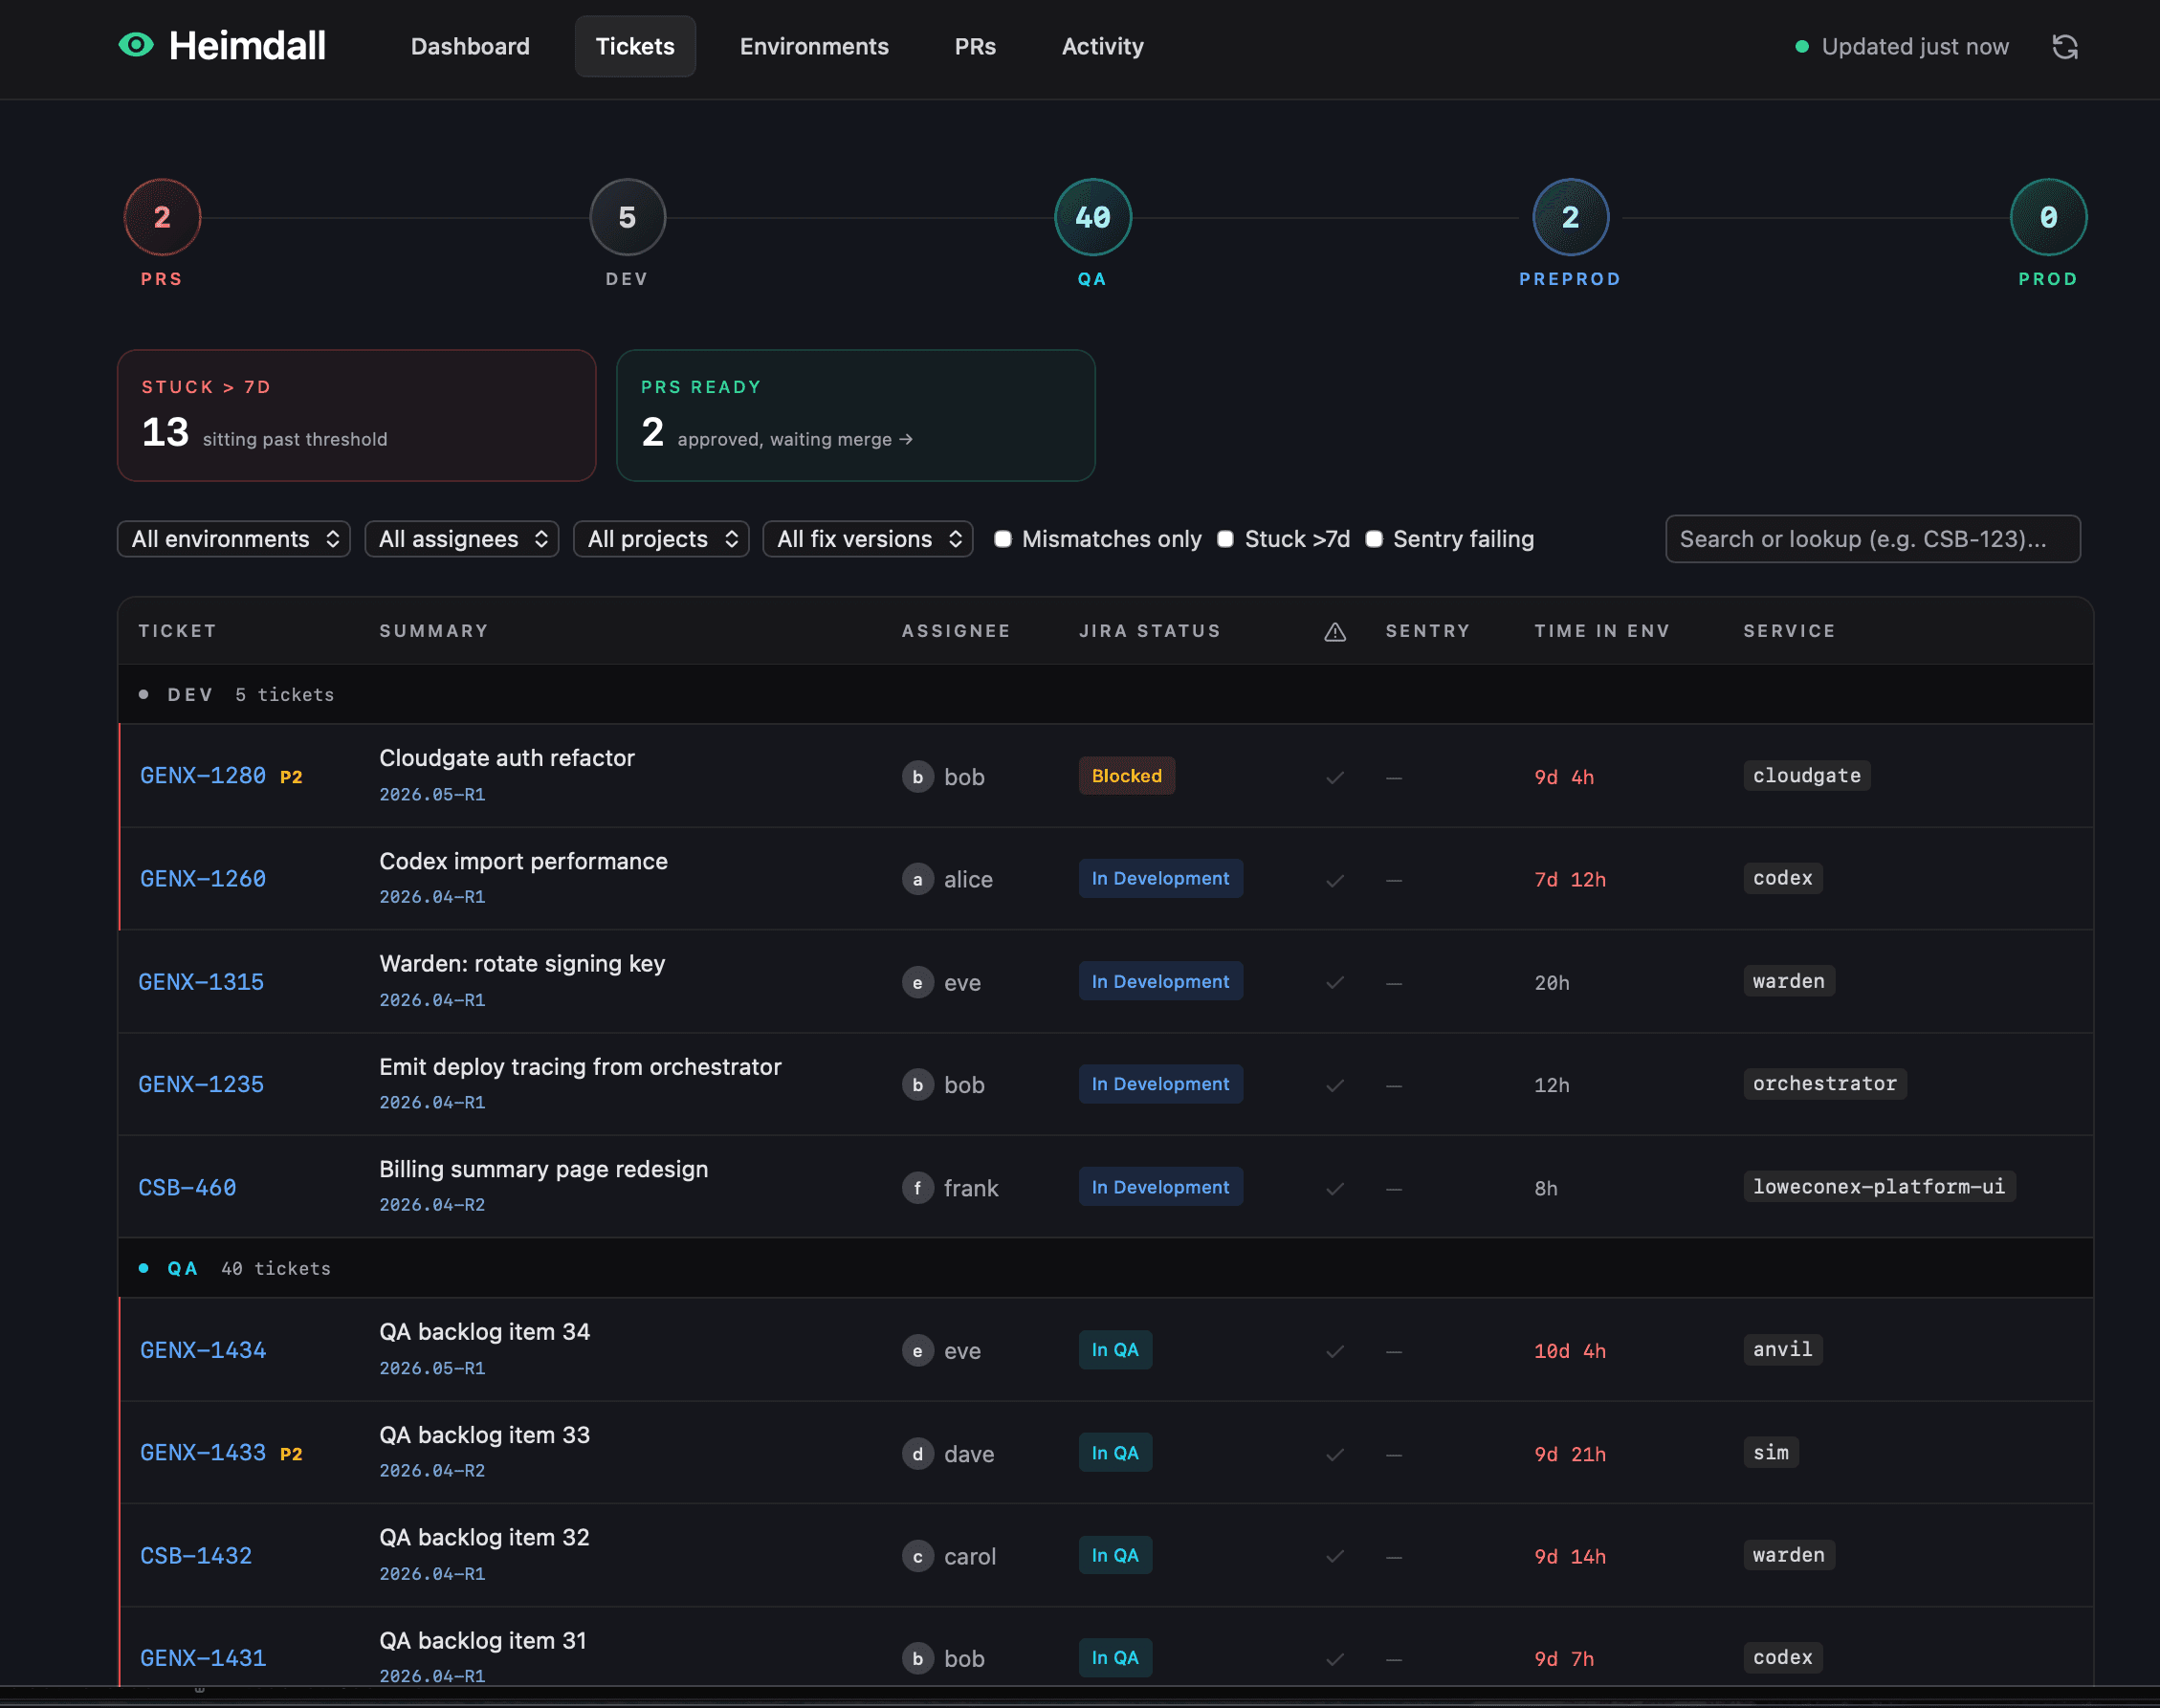Open the Stuck > 7D summary card
Screen dimensions: 2160x1708
tap(357, 415)
